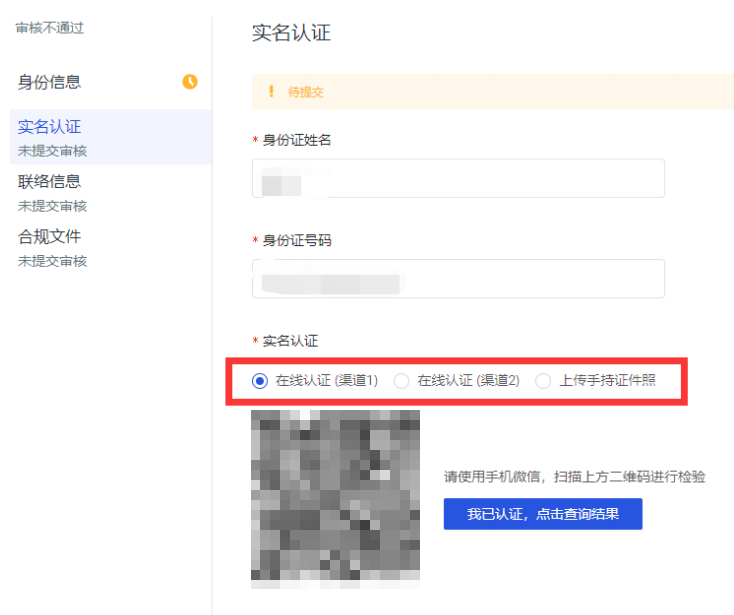Click the 实名认证 page title
This screenshot has height=615, width=734.
coord(291,33)
